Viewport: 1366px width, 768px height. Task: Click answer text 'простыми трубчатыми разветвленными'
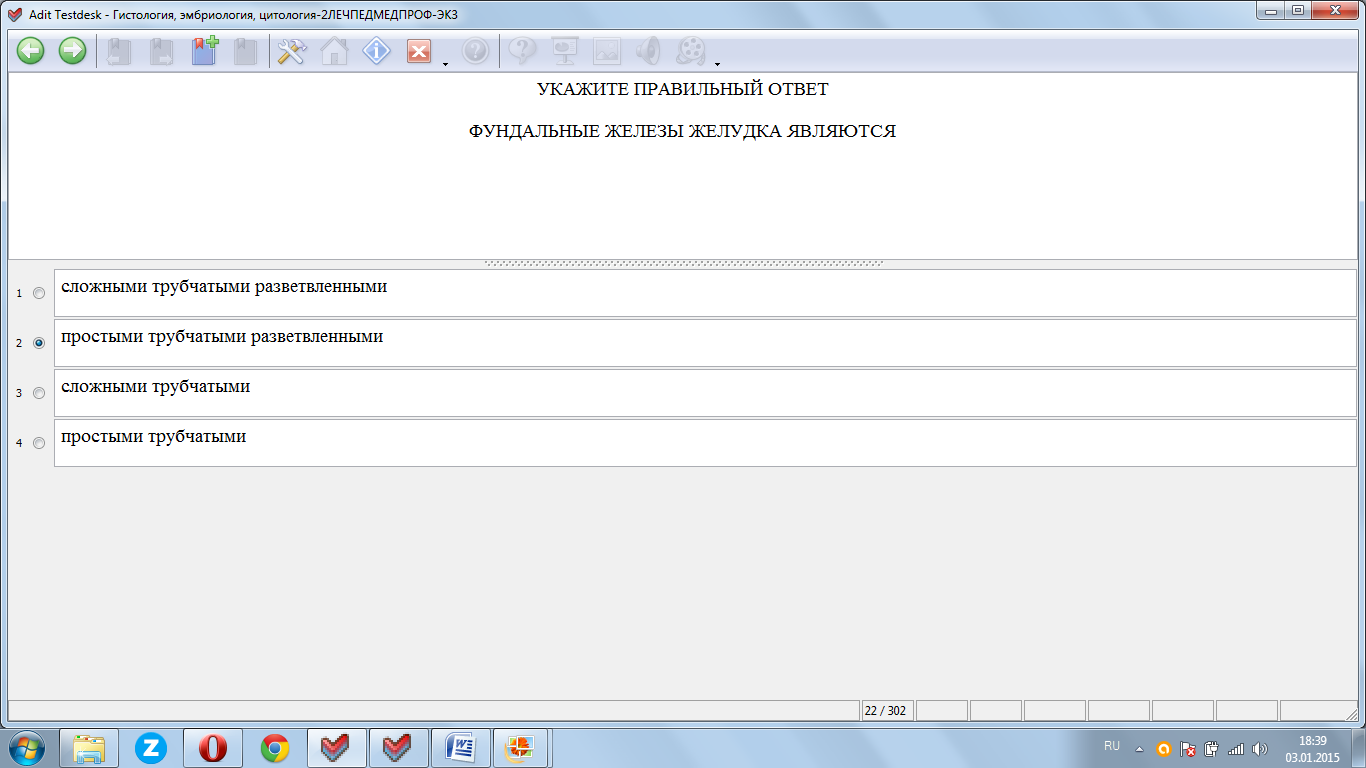tap(222, 337)
